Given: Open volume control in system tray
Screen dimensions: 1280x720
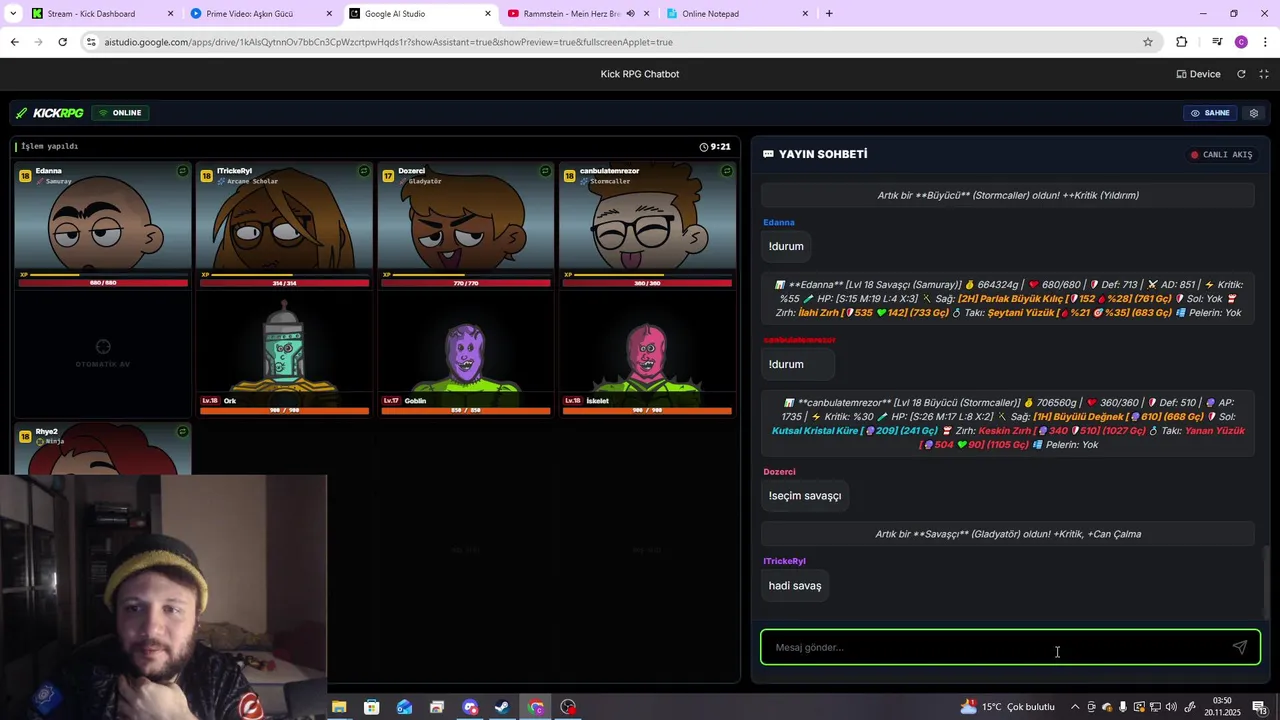Looking at the screenshot, I should (1171, 707).
